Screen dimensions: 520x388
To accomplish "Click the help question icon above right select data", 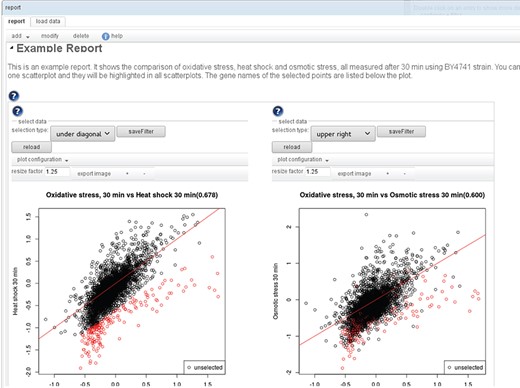I will point(278,111).
